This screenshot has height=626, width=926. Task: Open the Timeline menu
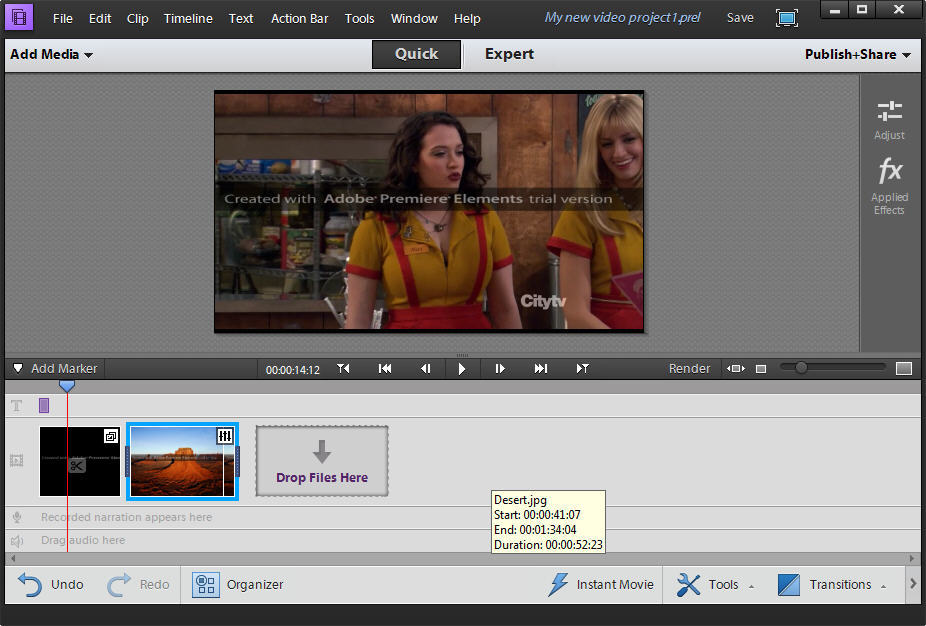coord(188,18)
